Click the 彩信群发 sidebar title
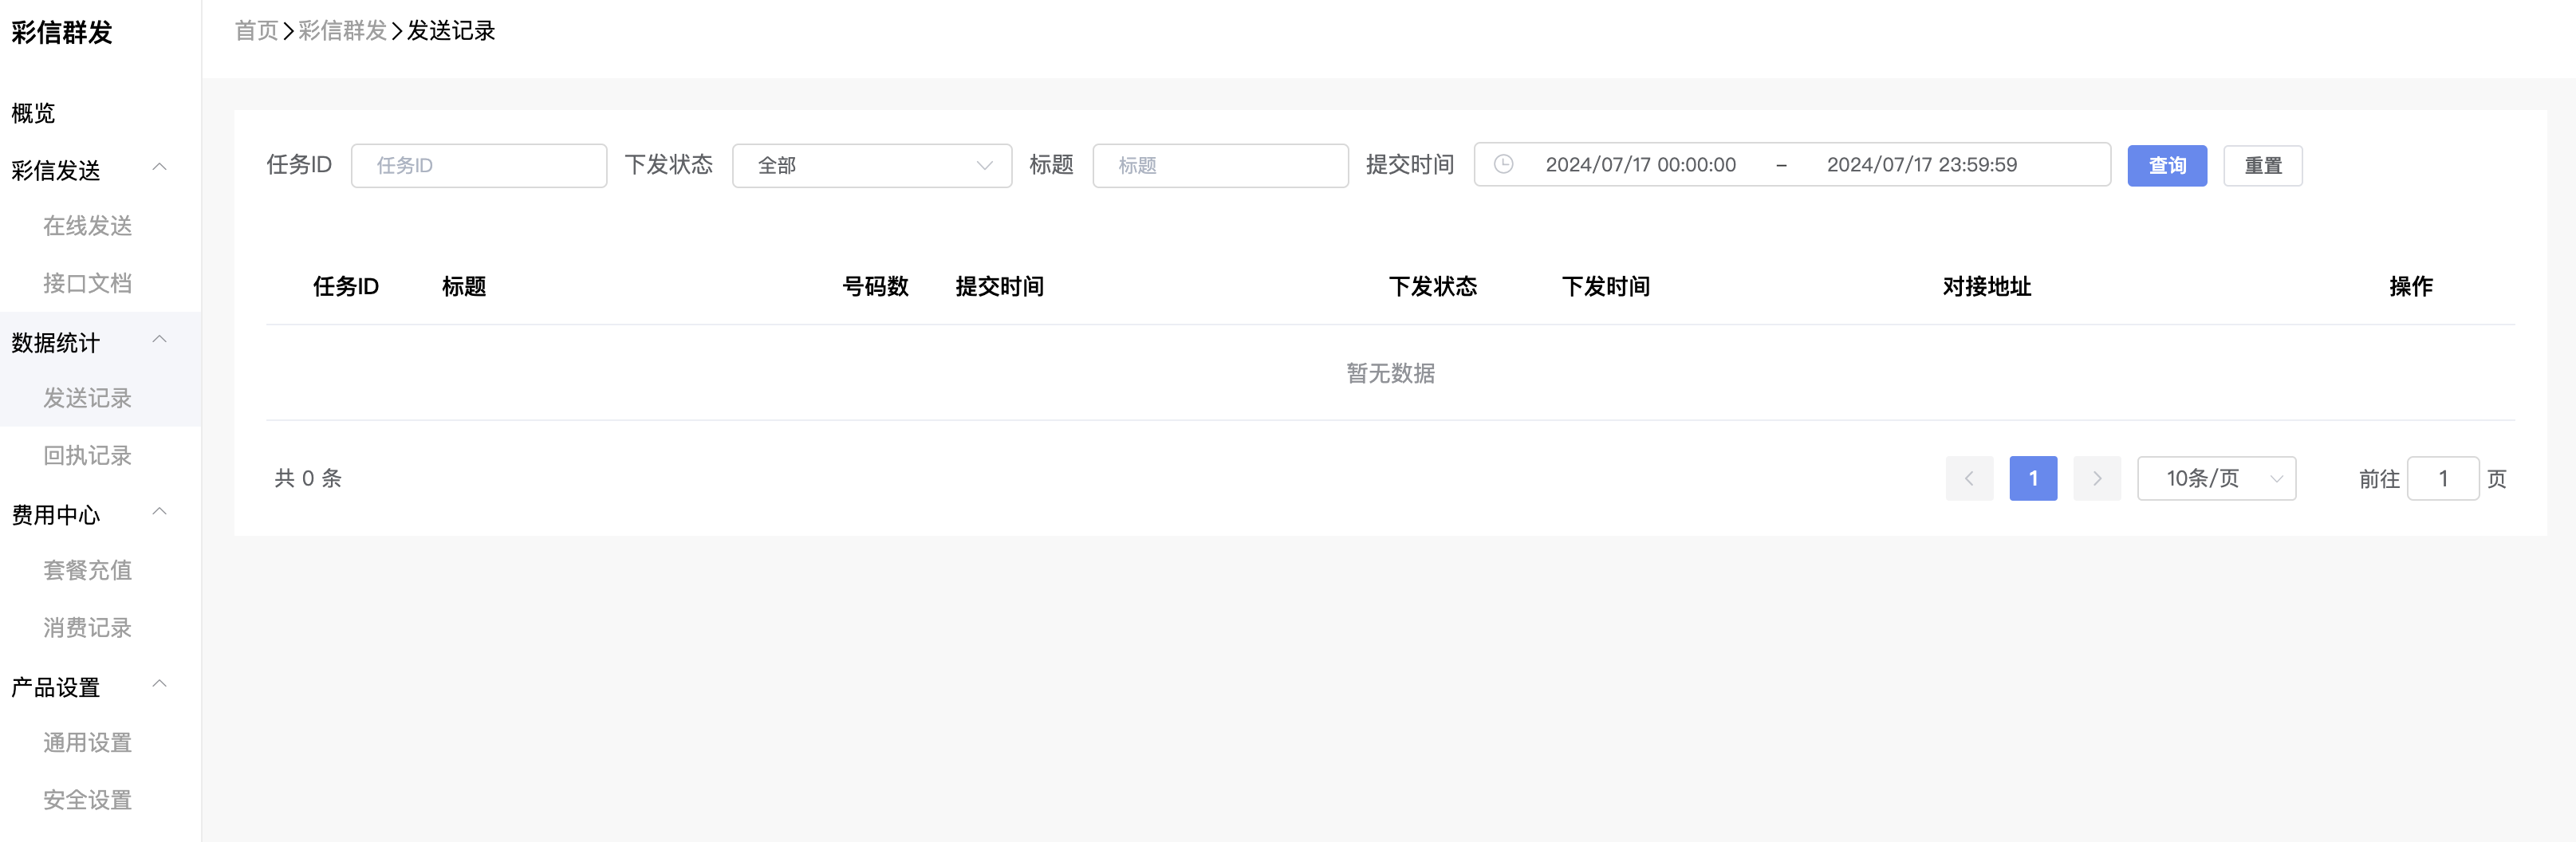Viewport: 2576px width, 842px height. pyautogui.click(x=62, y=32)
